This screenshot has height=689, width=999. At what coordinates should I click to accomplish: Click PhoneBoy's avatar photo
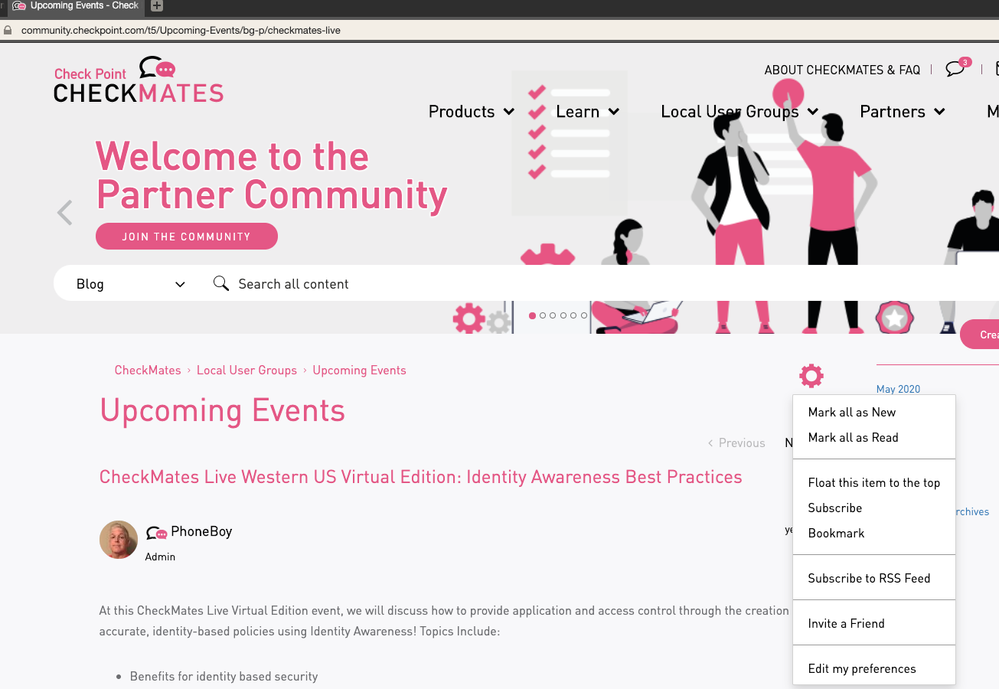point(119,539)
